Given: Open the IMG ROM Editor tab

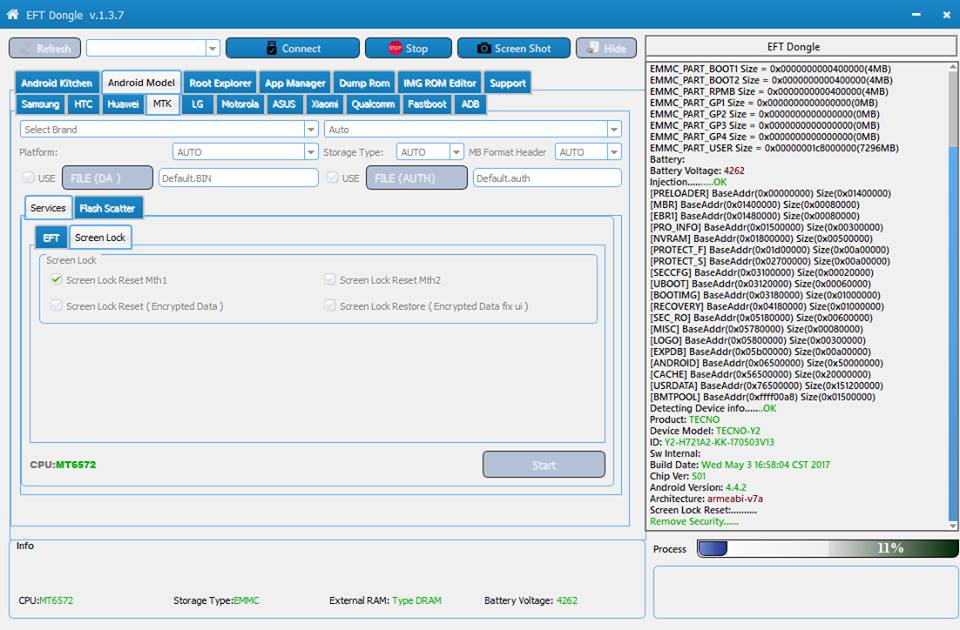Looking at the screenshot, I should click(x=440, y=83).
